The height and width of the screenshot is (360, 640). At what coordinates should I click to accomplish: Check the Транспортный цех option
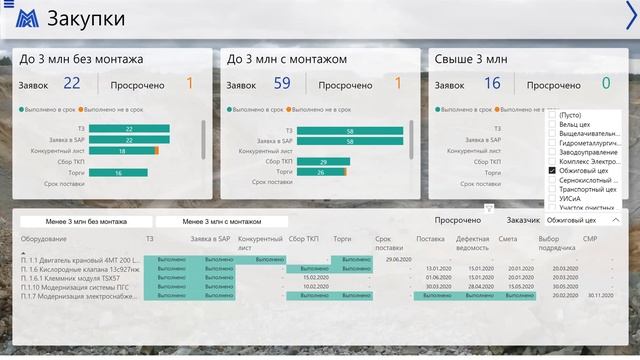[x=552, y=189]
